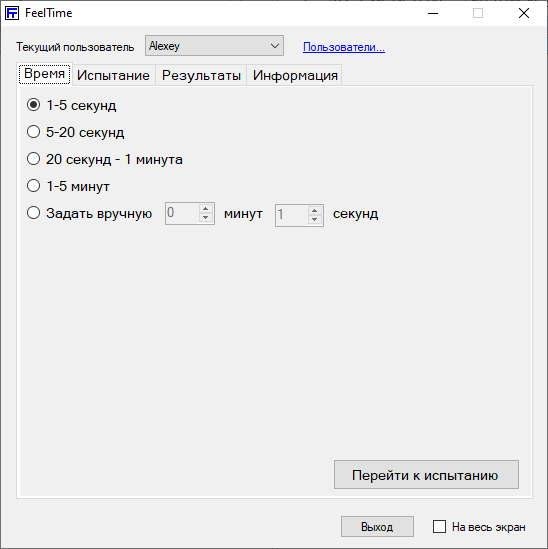Decrease the minutes spinner value
Screen dimensions: 548x549
pyautogui.click(x=206, y=218)
